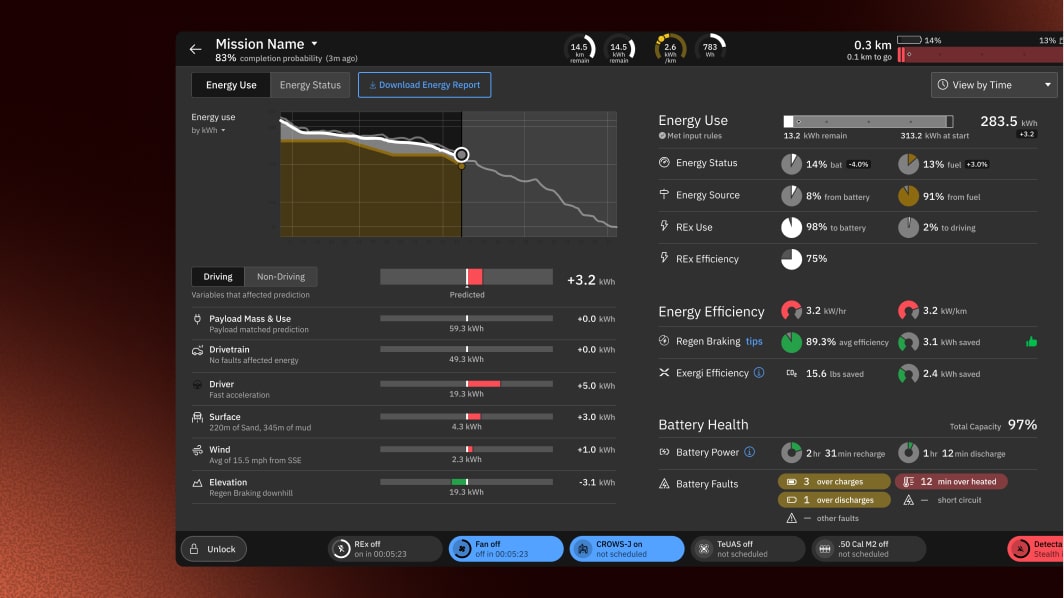Go back with the left arrow icon
Viewport: 1064px width, 598px height.
195,49
